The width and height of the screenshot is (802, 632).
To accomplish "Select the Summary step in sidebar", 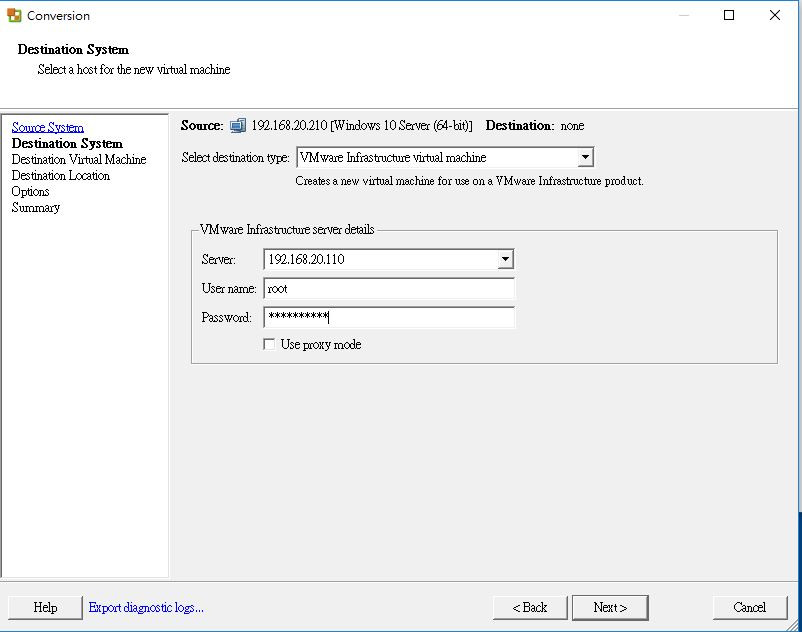I will click(35, 208).
